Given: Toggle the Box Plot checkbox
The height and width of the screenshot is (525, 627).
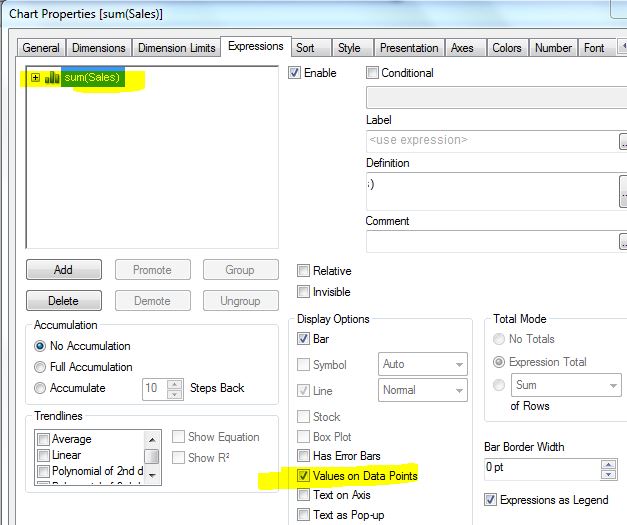Looking at the screenshot, I should [x=303, y=437].
